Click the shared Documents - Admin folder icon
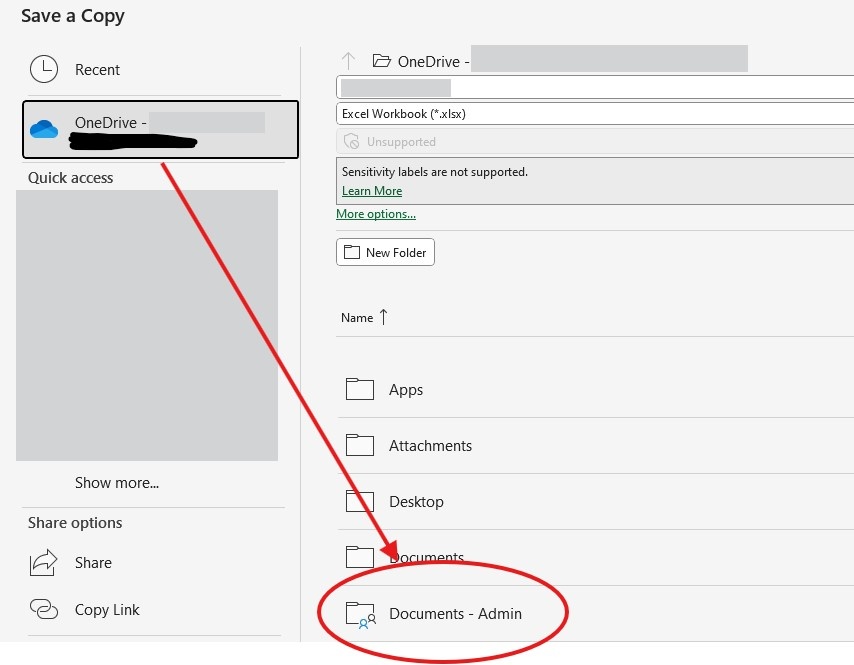The image size is (854, 665). point(360,613)
